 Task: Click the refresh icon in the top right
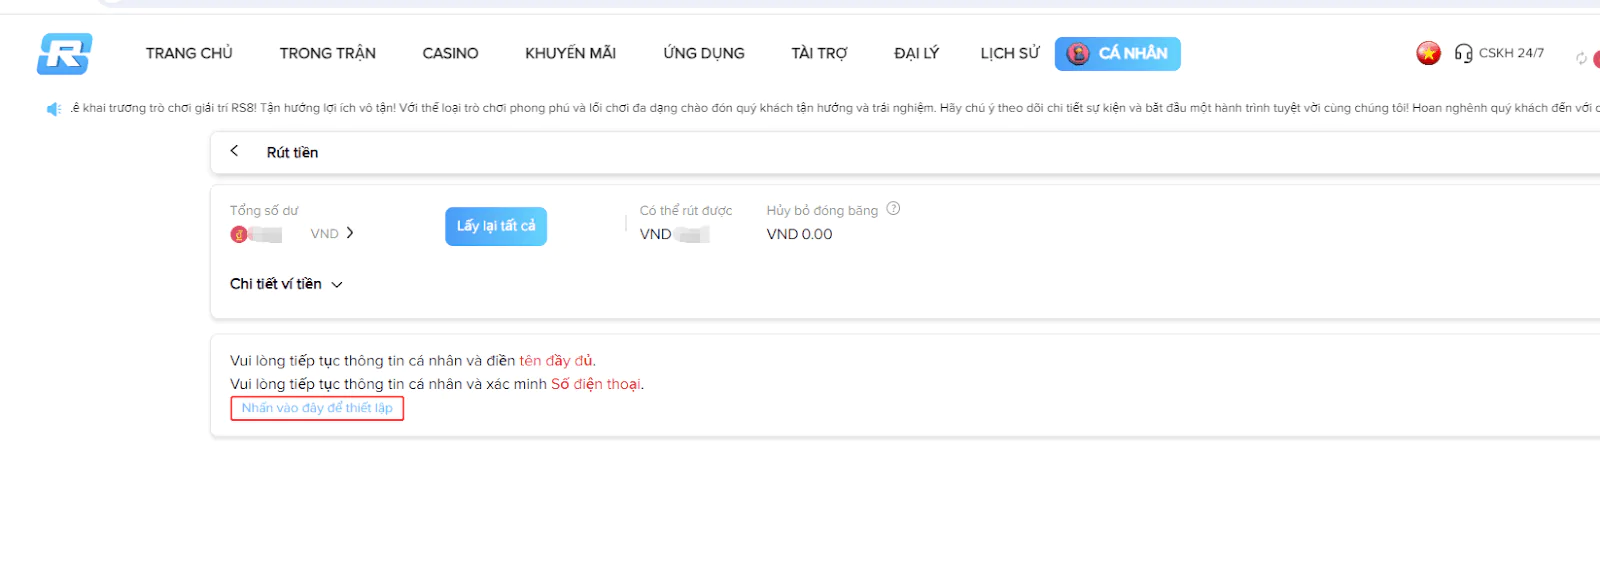point(1581,58)
